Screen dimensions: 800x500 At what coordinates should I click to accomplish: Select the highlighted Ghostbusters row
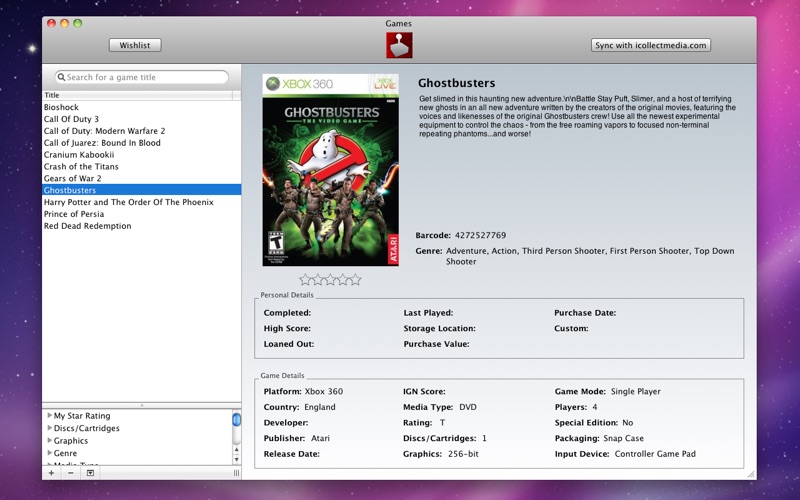point(141,190)
